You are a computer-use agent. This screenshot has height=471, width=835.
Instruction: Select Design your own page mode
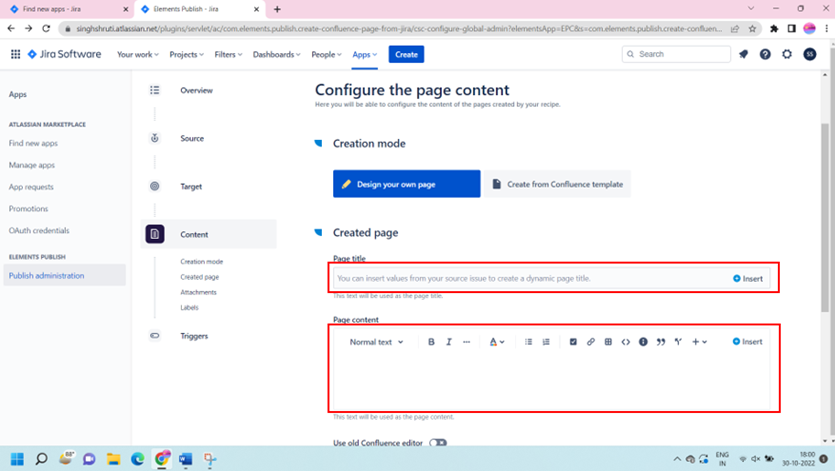click(x=406, y=184)
